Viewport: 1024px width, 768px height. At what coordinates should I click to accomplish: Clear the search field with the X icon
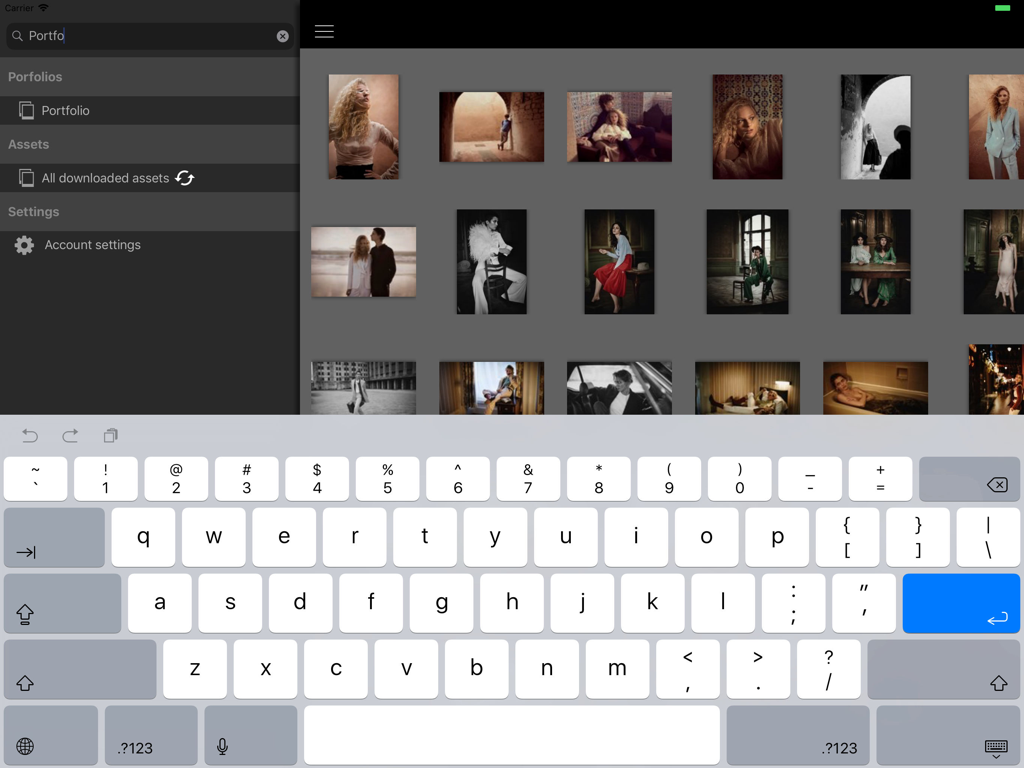tap(283, 36)
